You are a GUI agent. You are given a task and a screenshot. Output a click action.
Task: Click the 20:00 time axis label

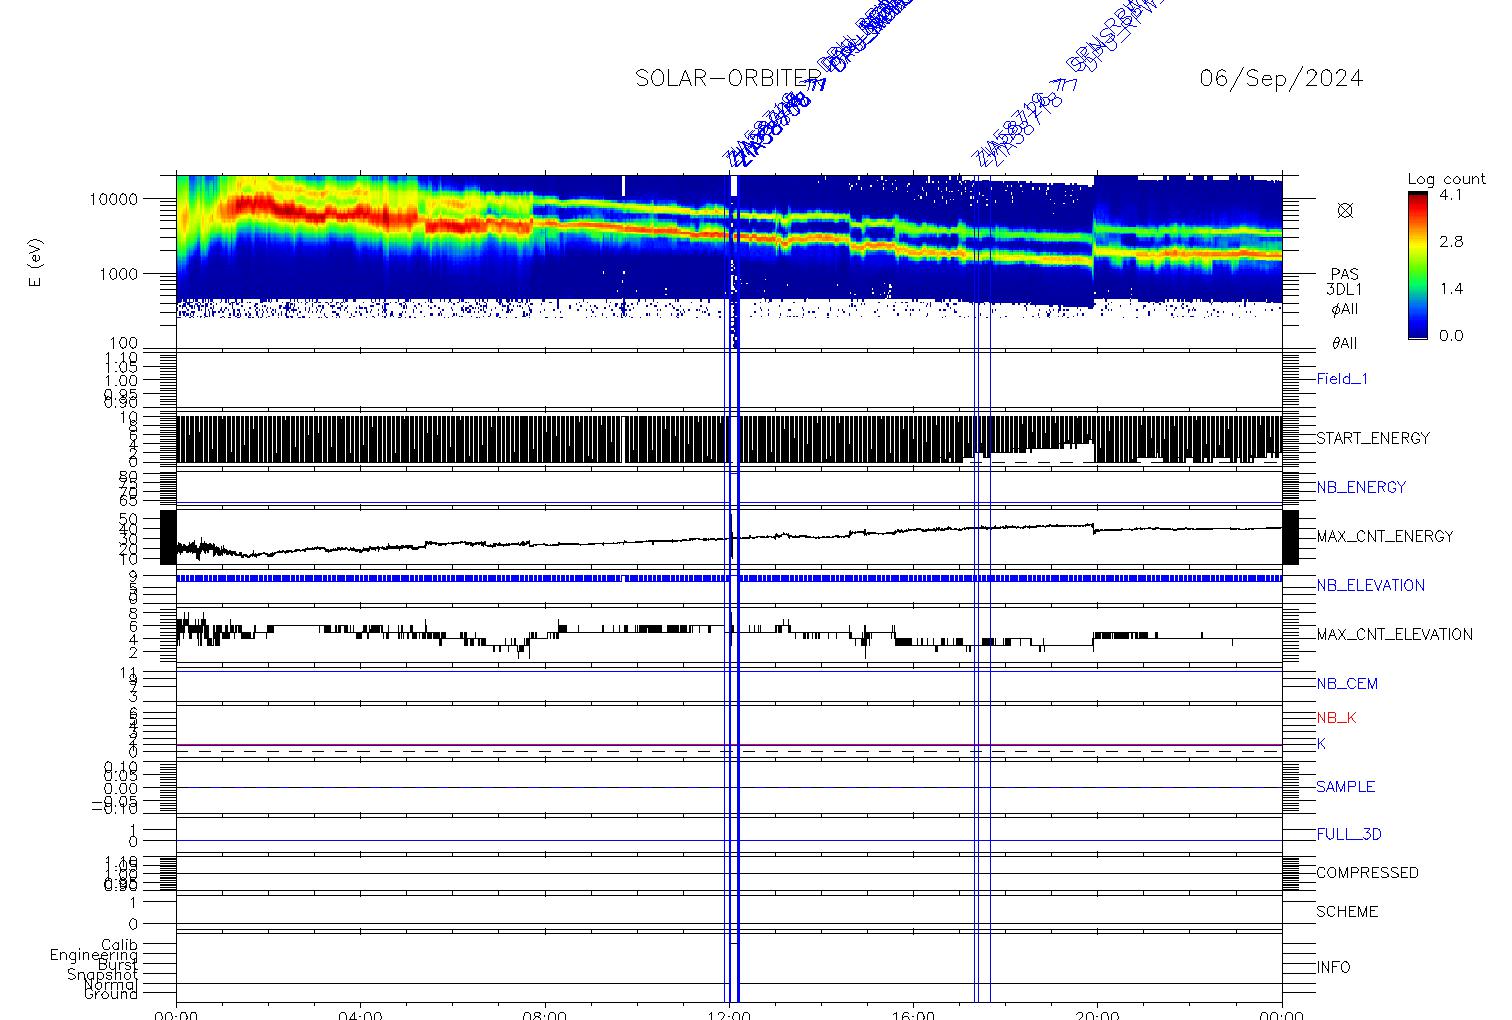pyautogui.click(x=1097, y=1014)
